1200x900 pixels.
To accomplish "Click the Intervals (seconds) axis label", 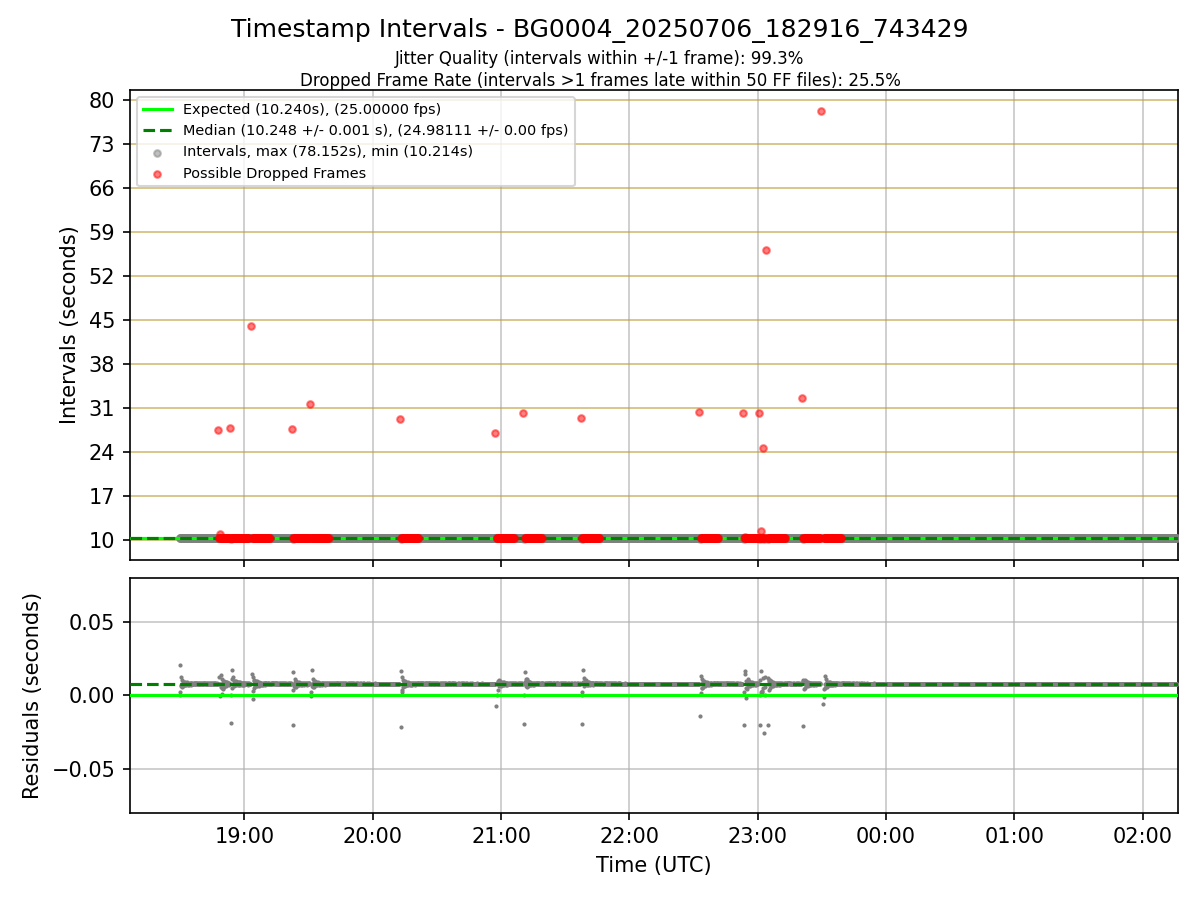I will (x=68, y=325).
